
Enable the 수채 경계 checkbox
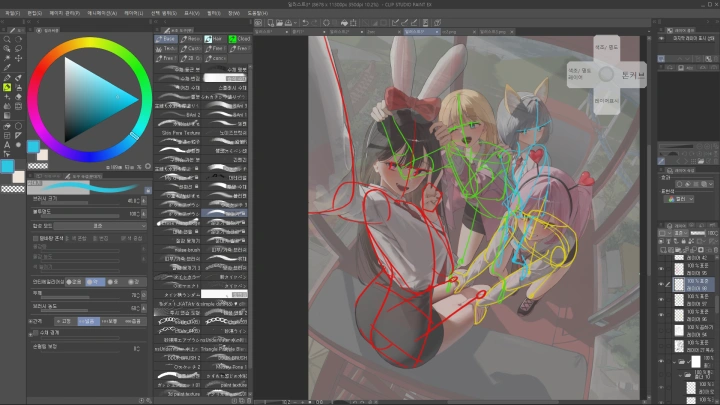coord(36,333)
